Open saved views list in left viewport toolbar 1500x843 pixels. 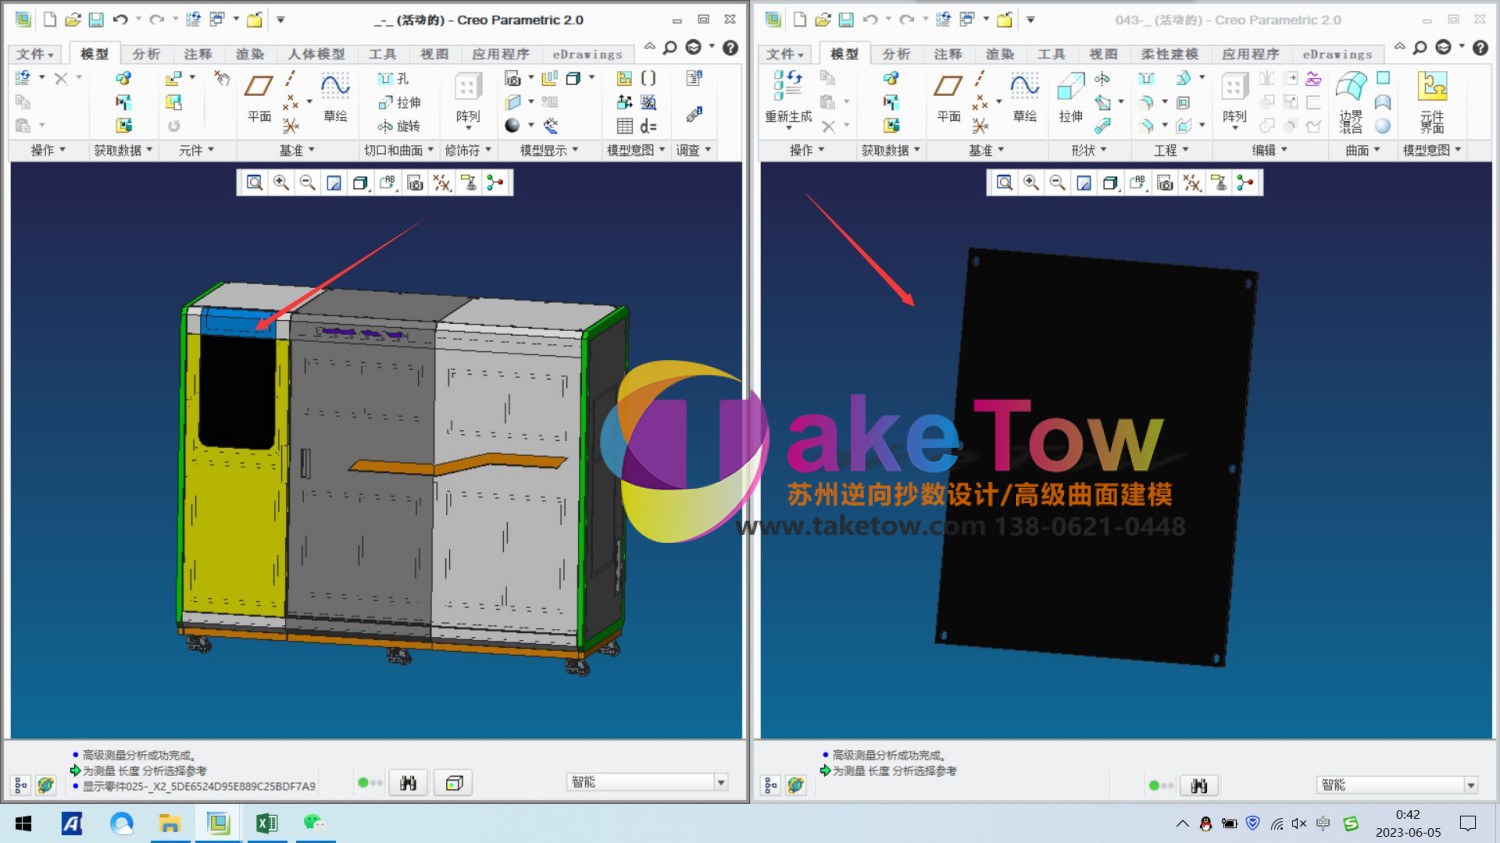388,183
